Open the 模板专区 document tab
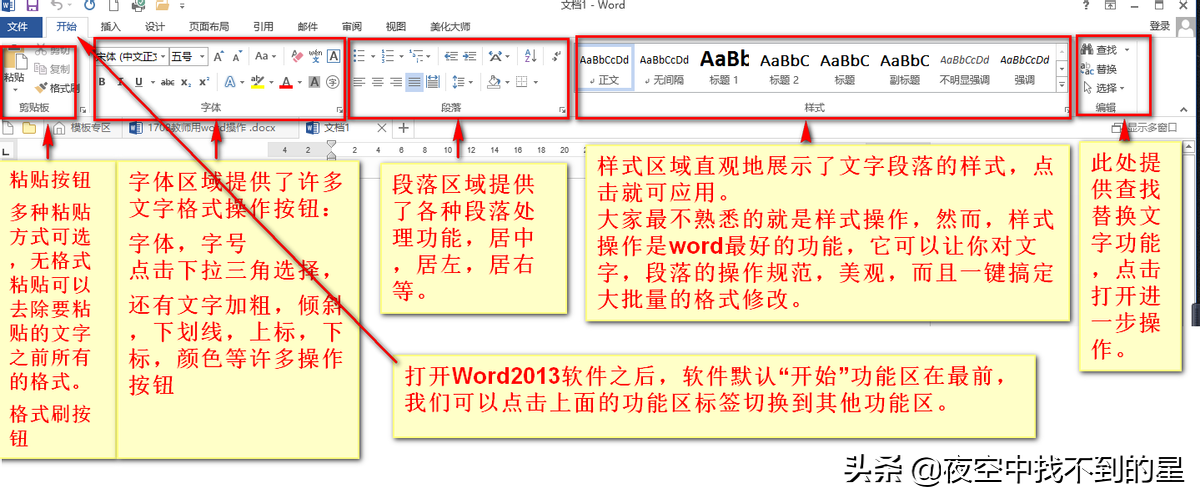 tap(81, 128)
